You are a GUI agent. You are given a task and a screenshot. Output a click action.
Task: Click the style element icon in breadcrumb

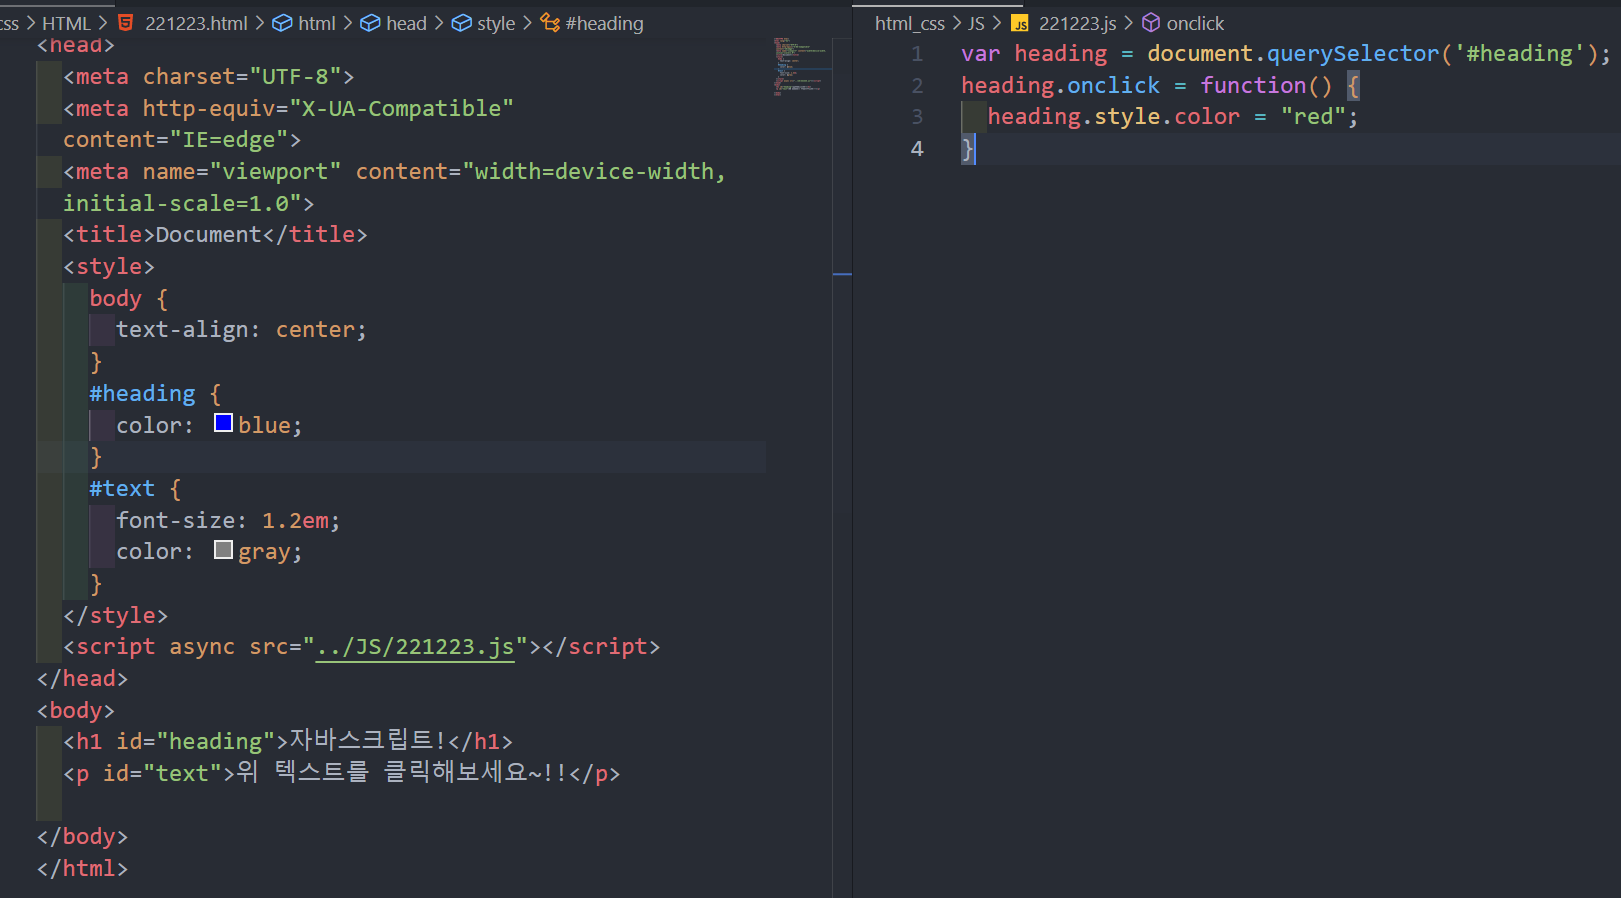461,22
